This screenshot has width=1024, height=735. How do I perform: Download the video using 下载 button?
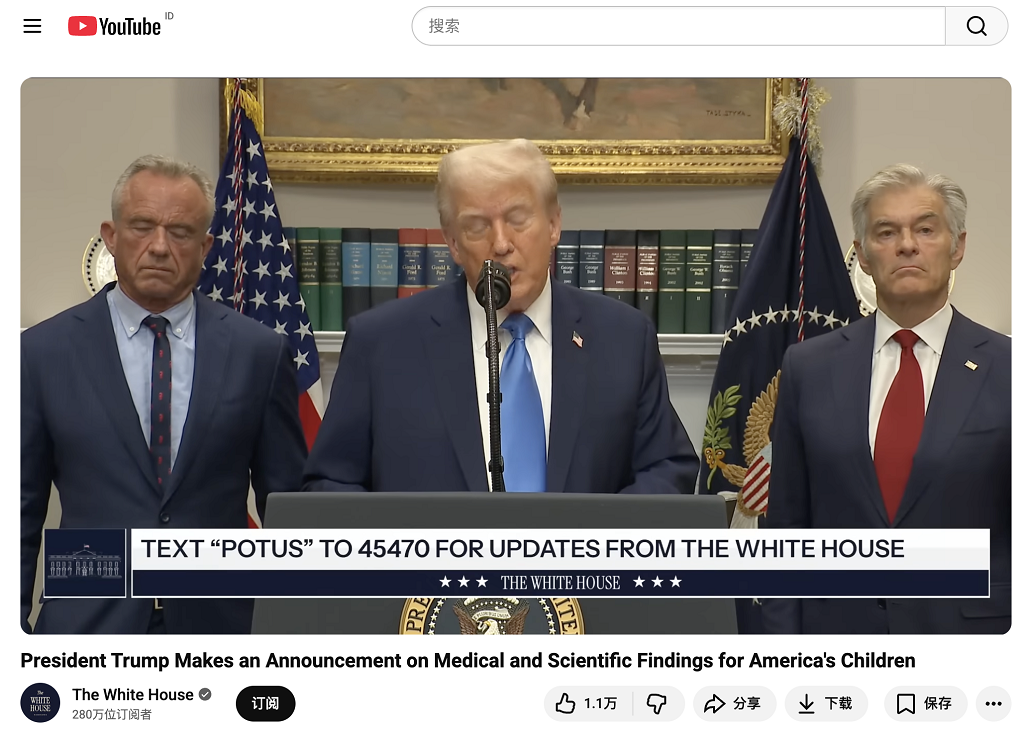826,704
